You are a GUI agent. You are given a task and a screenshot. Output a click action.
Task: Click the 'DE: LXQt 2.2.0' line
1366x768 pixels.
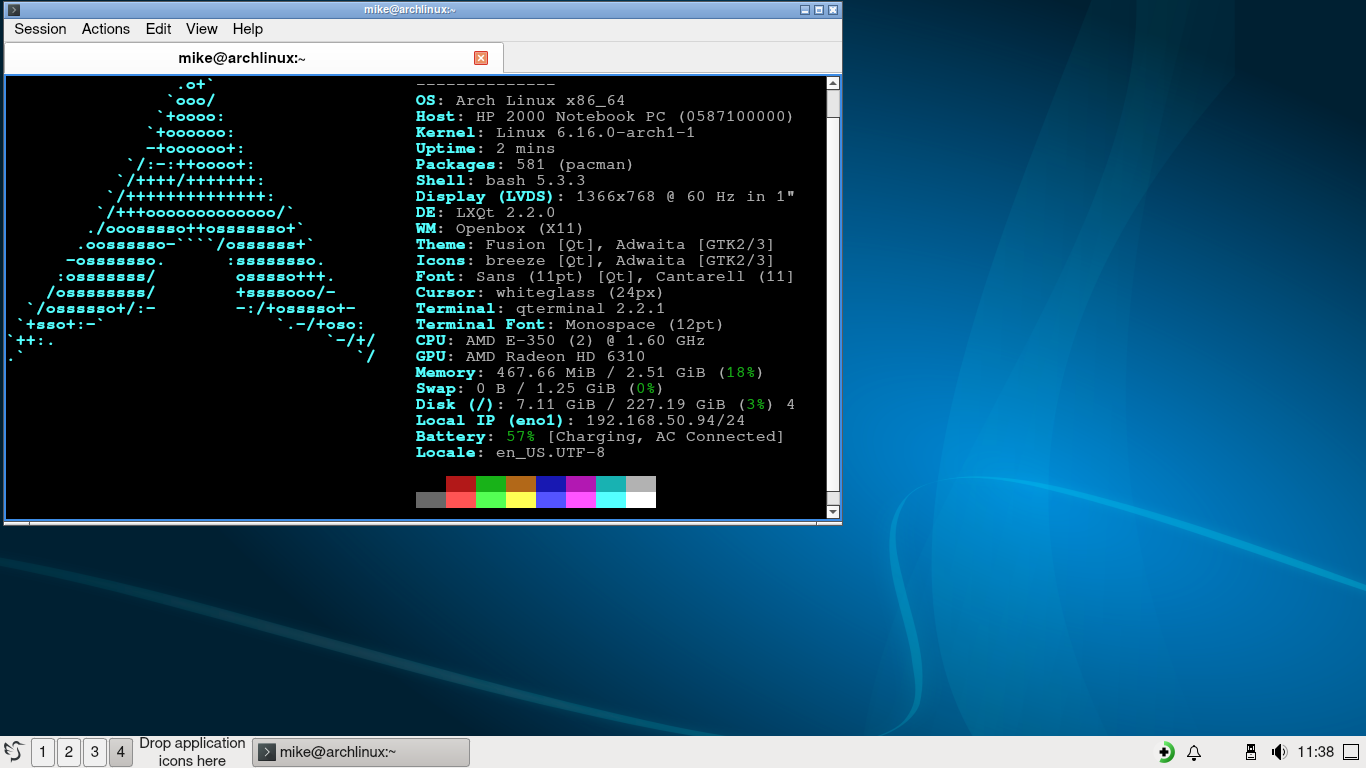(485, 213)
